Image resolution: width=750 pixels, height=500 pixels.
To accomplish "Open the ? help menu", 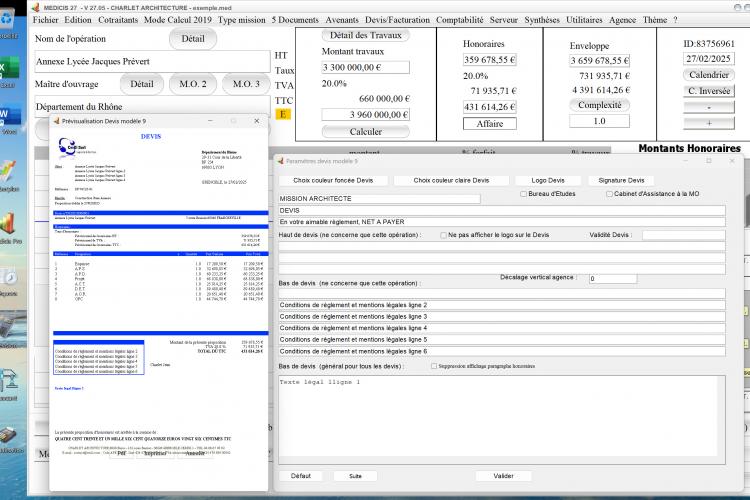I will coord(675,20).
